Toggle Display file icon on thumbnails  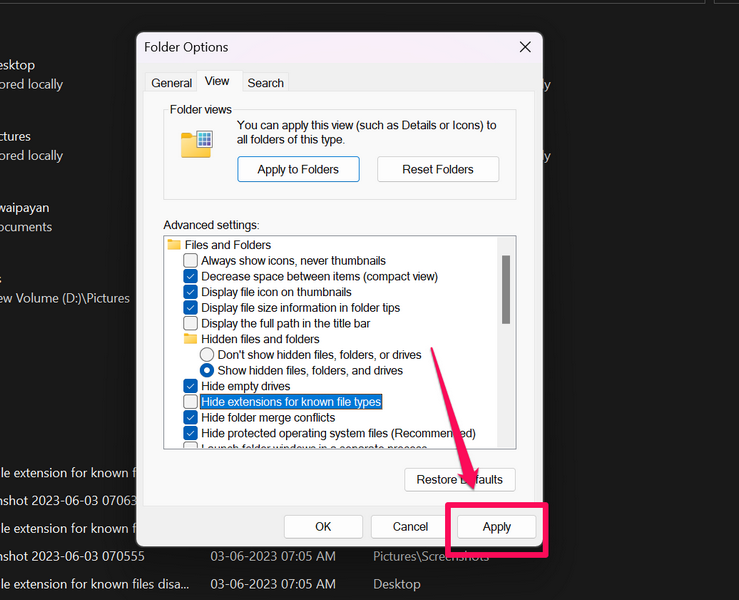191,292
